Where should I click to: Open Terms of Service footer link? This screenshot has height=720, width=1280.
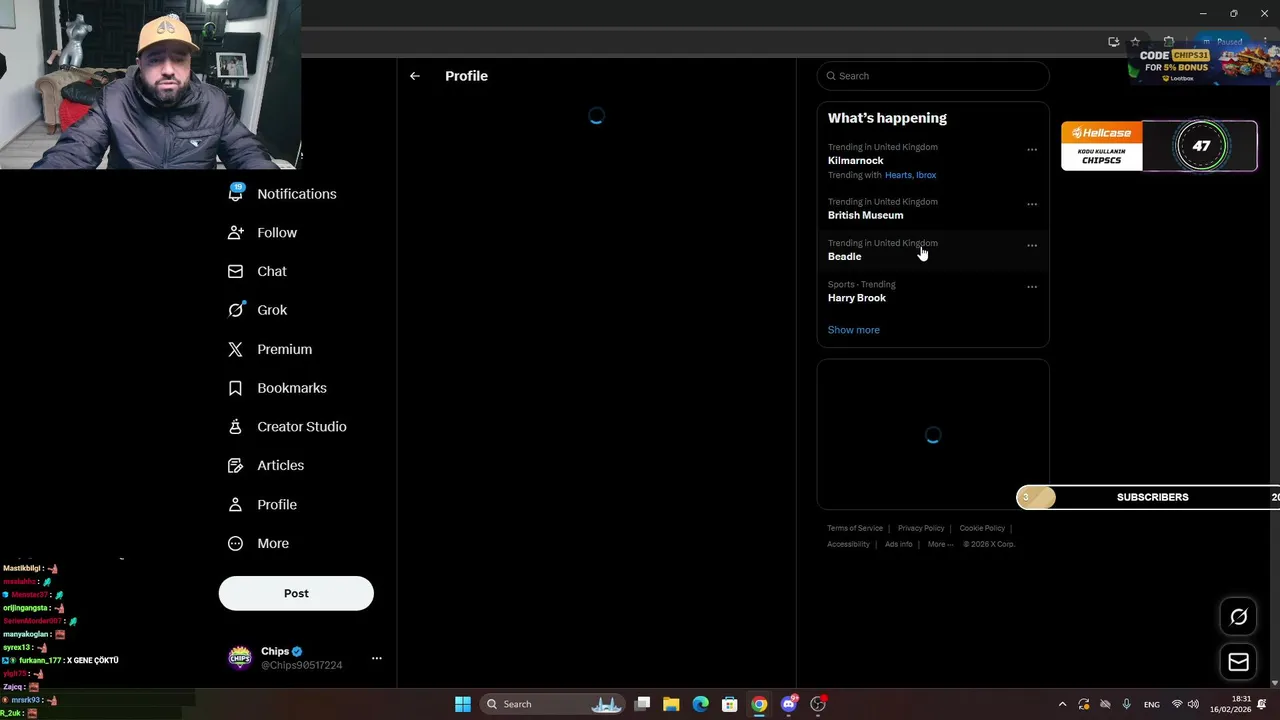click(x=855, y=528)
